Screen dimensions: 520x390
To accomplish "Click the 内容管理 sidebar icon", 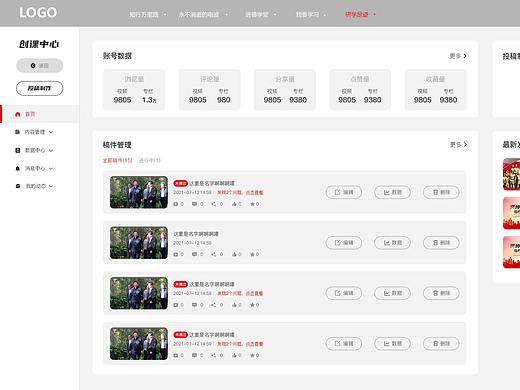I will [18, 132].
